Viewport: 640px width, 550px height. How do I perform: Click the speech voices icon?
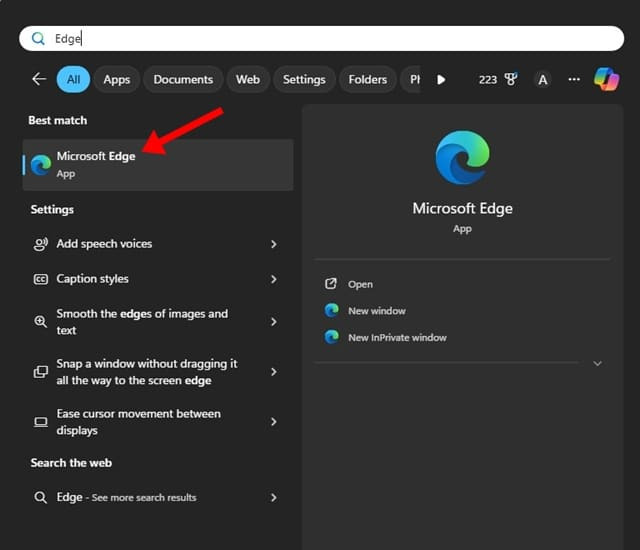(40, 244)
